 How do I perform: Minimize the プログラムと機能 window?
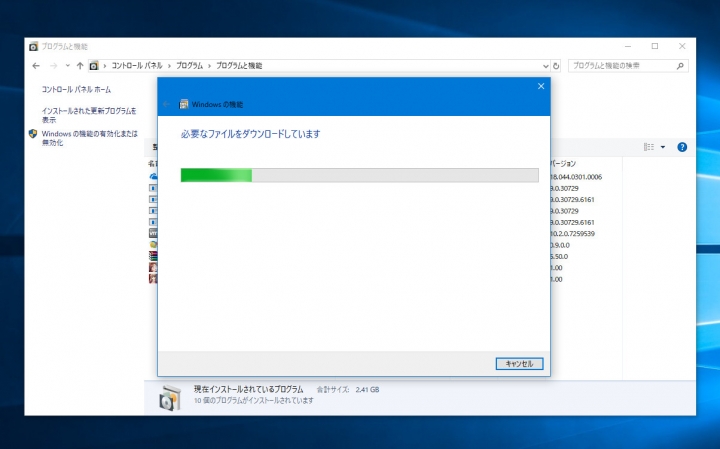(628, 46)
